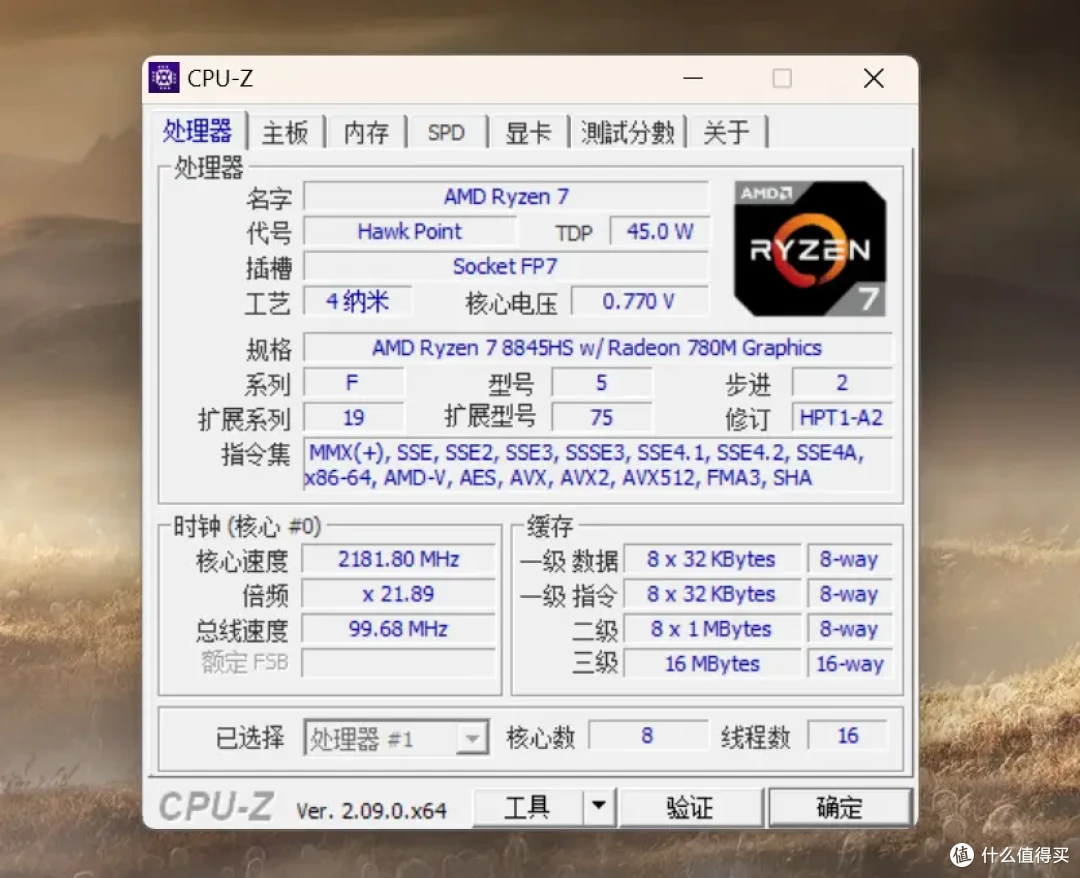1080x878 pixels.
Task: Click the process value 4 纳米
Action: [357, 302]
